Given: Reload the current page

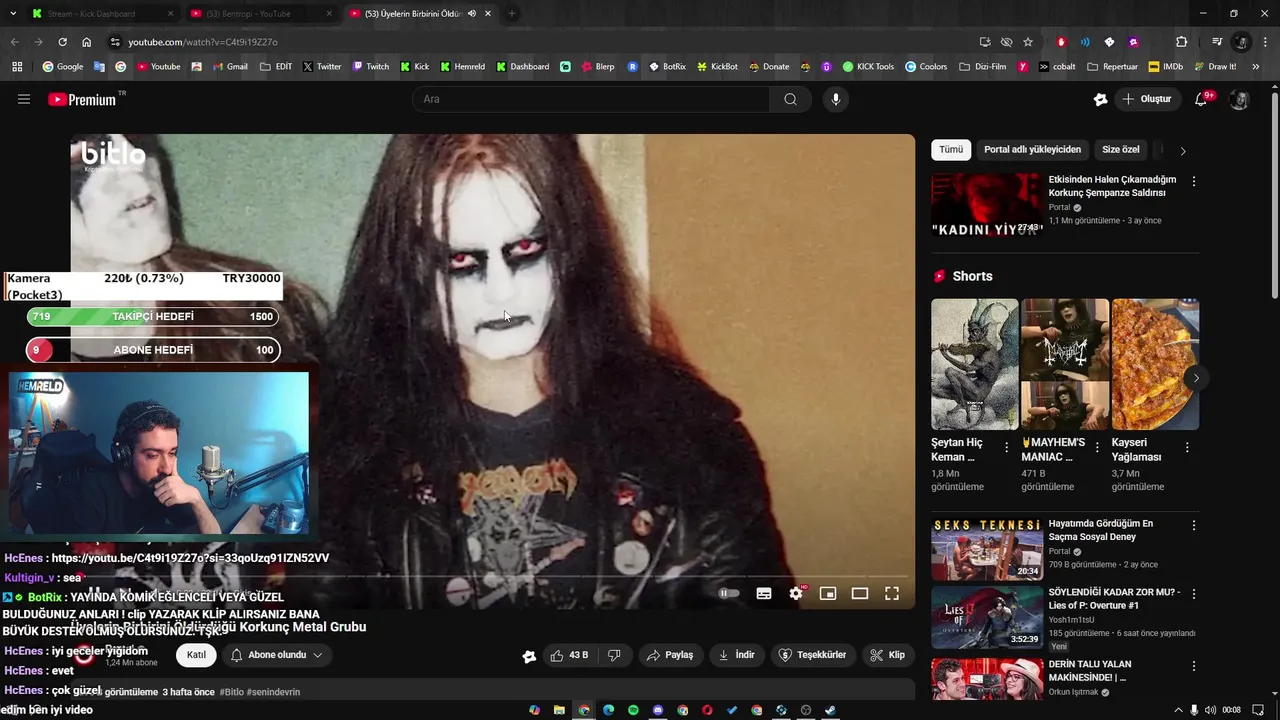Looking at the screenshot, I should tap(62, 42).
